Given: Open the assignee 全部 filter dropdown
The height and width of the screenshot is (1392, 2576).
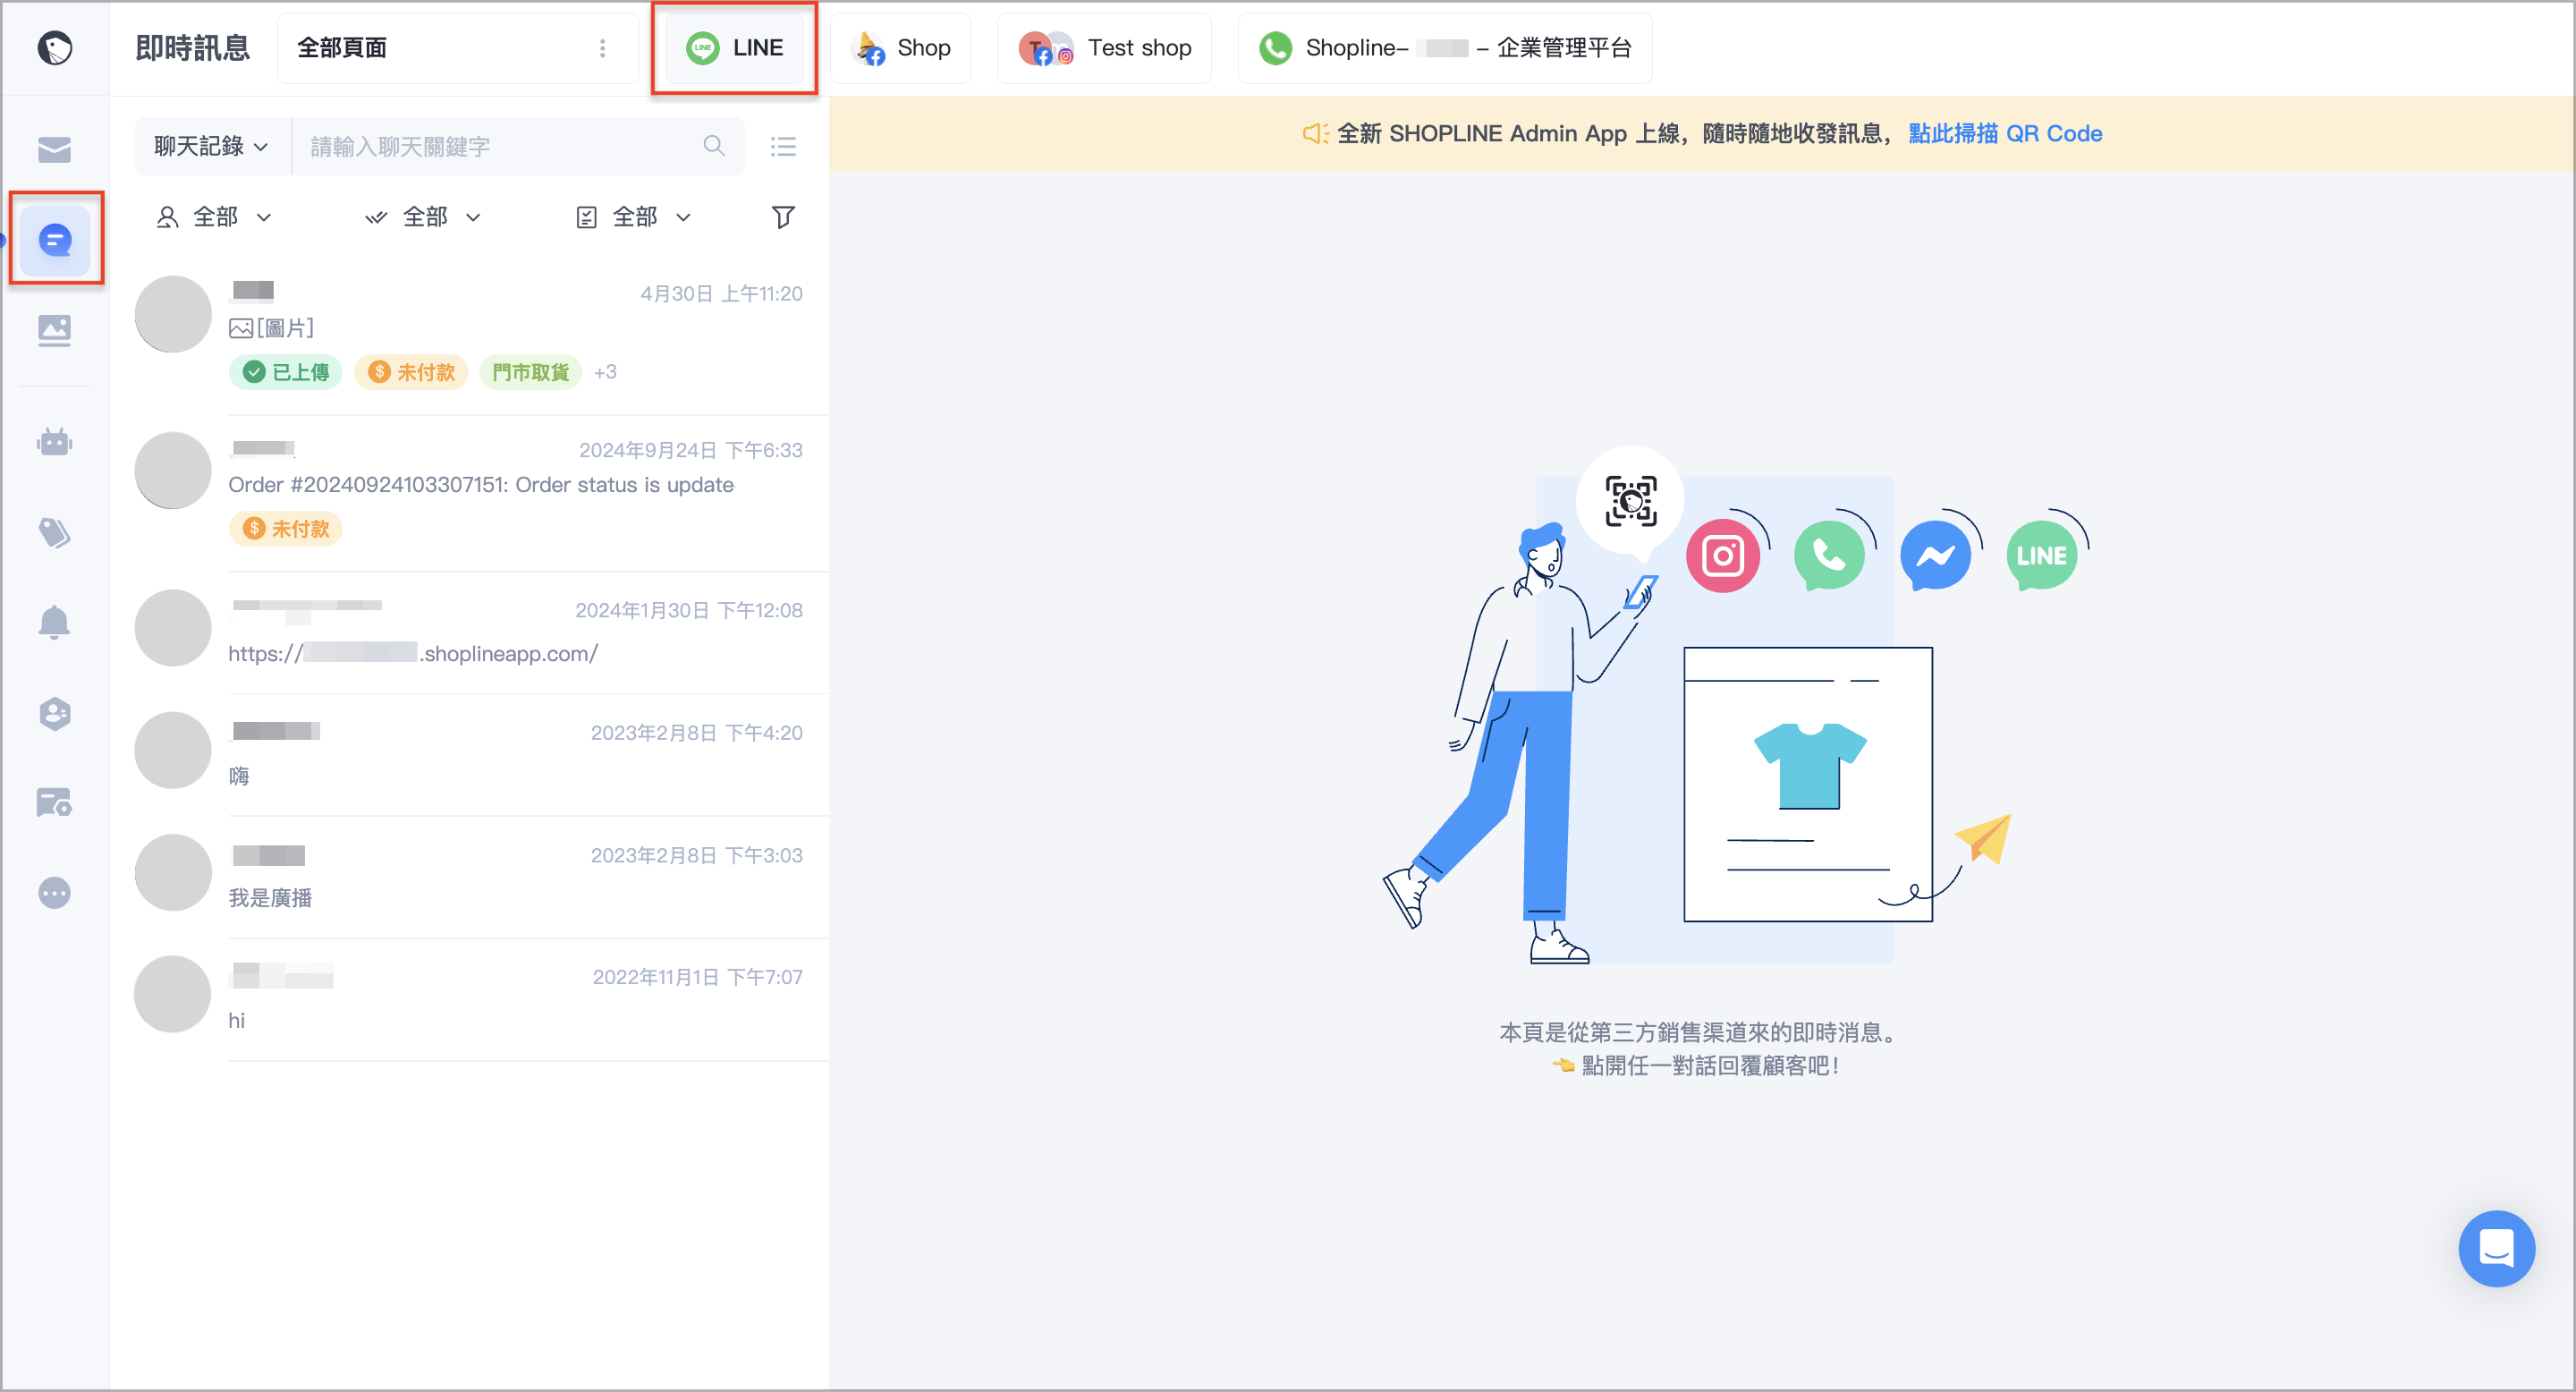Looking at the screenshot, I should click(x=214, y=217).
